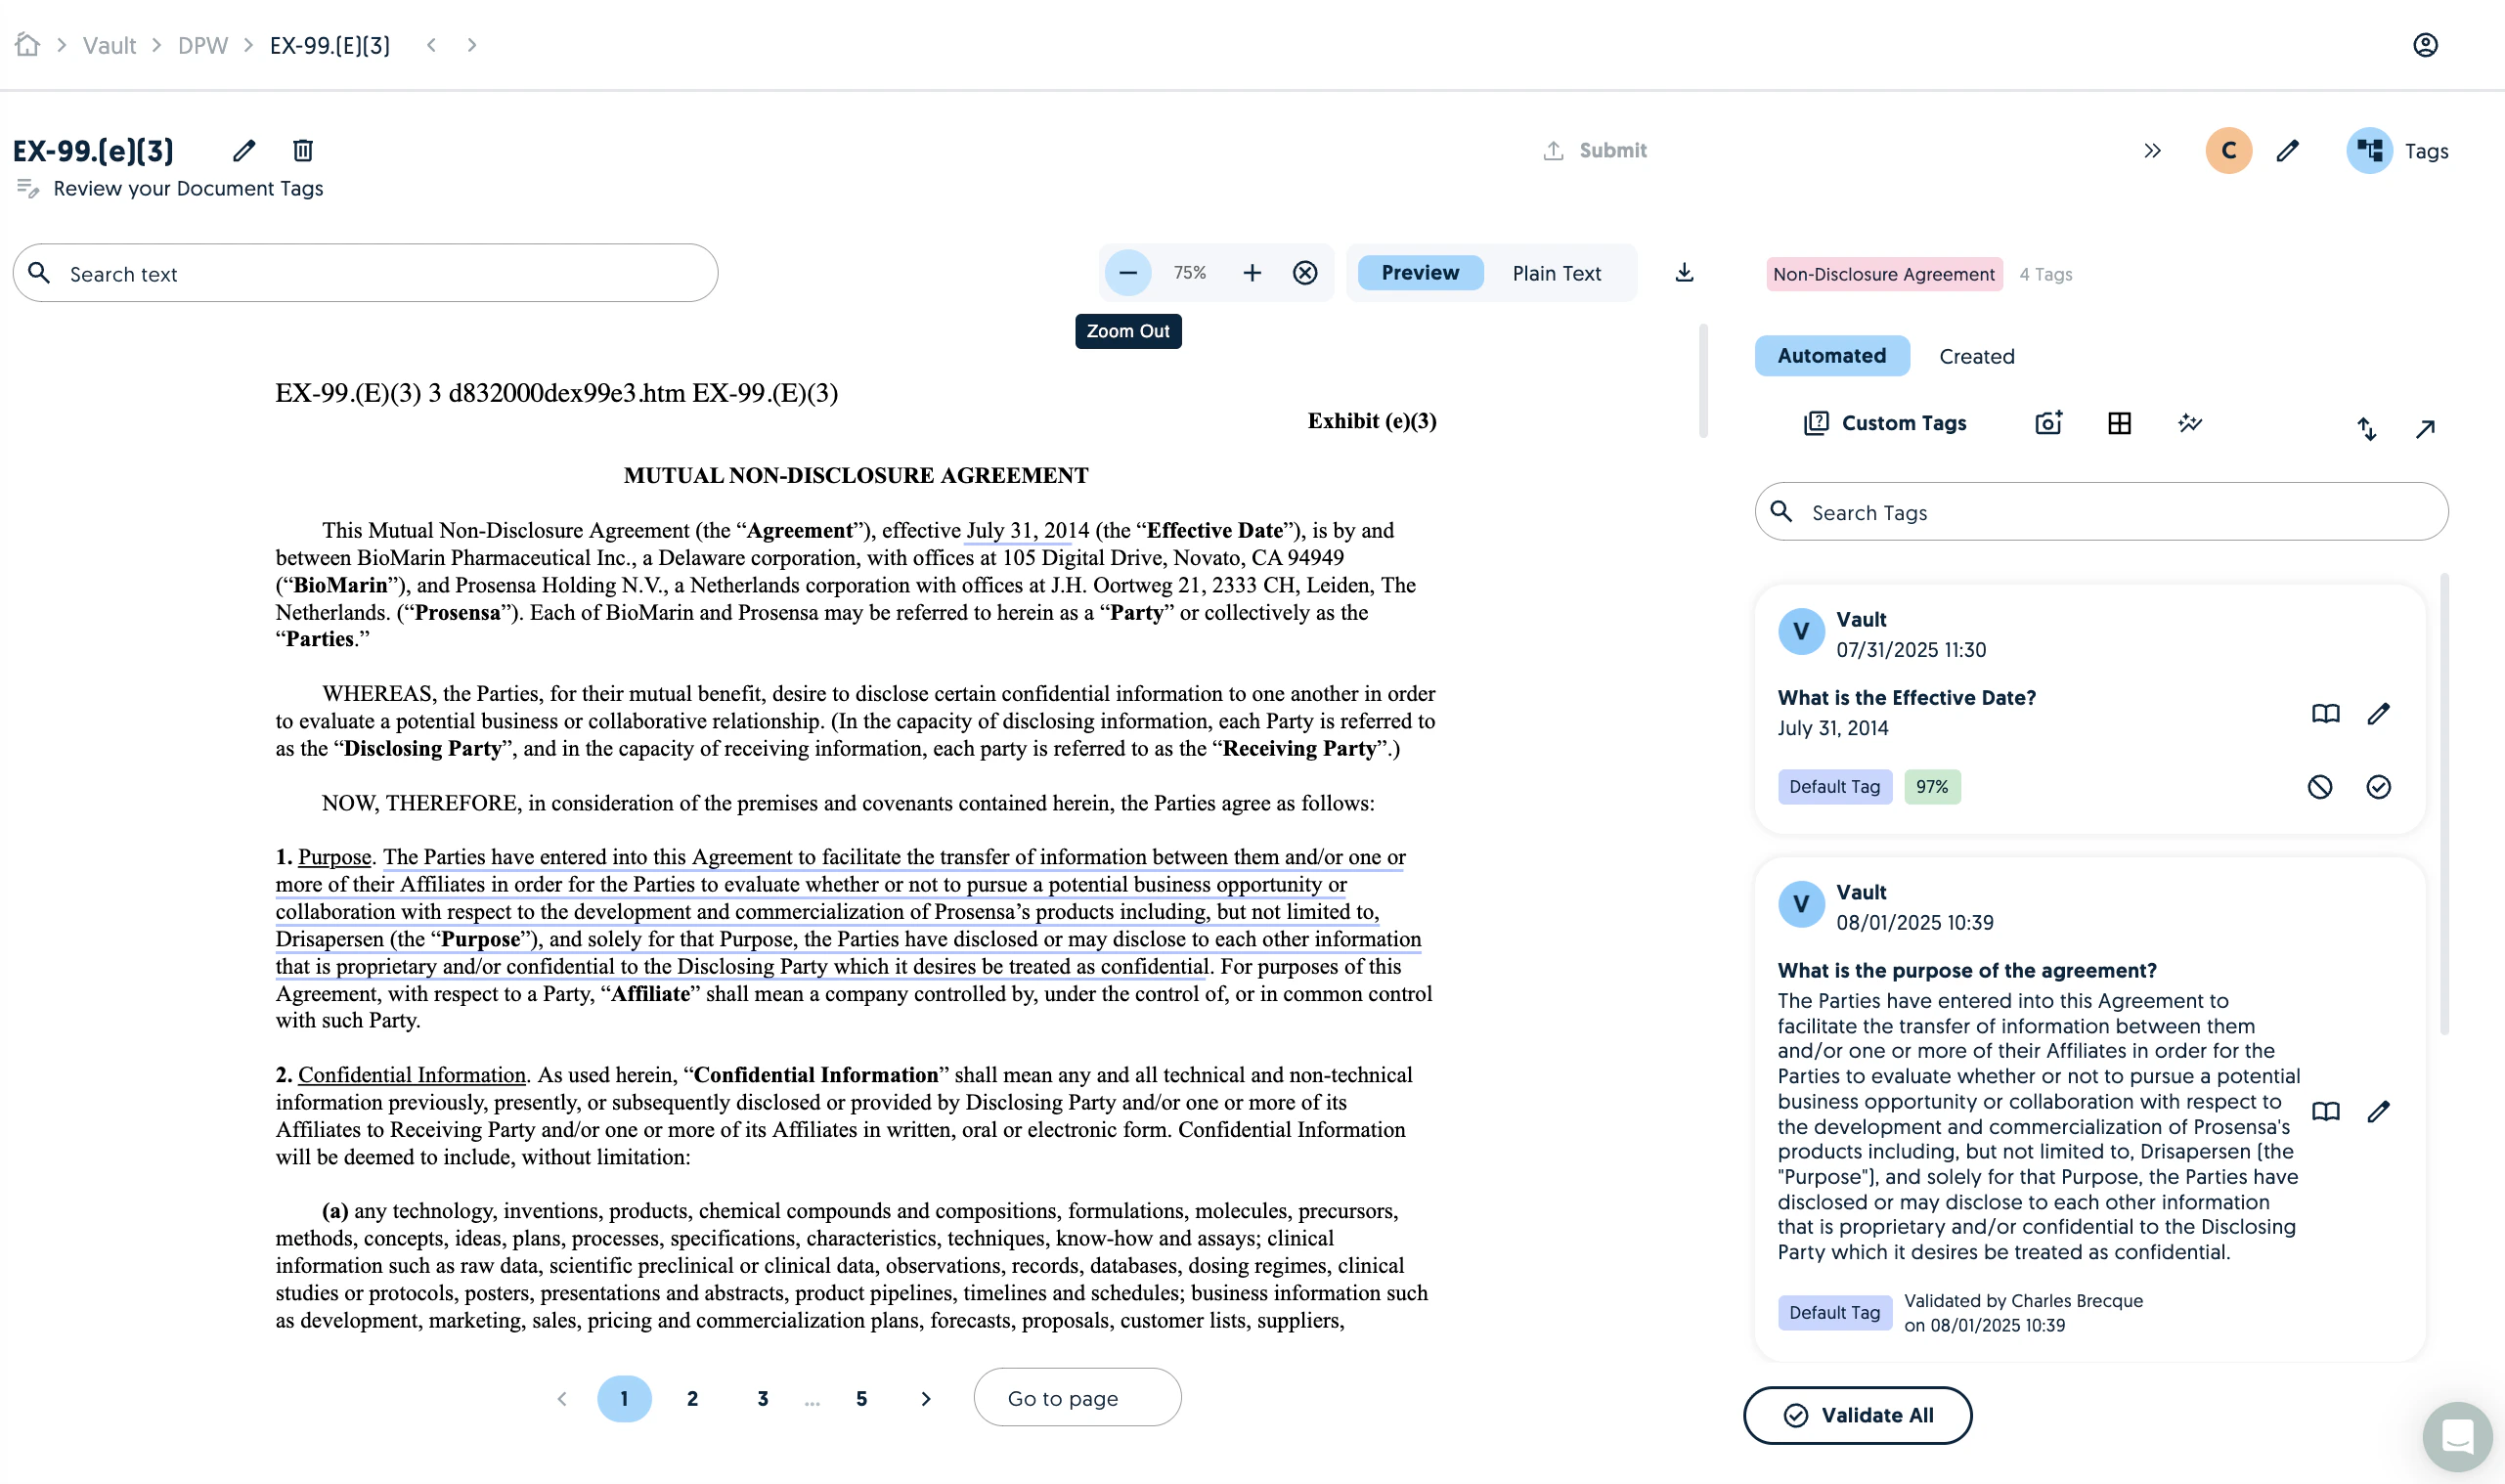Image resolution: width=2505 pixels, height=1484 pixels.
Task: Open the C user avatar
Action: pyautogui.click(x=2228, y=150)
